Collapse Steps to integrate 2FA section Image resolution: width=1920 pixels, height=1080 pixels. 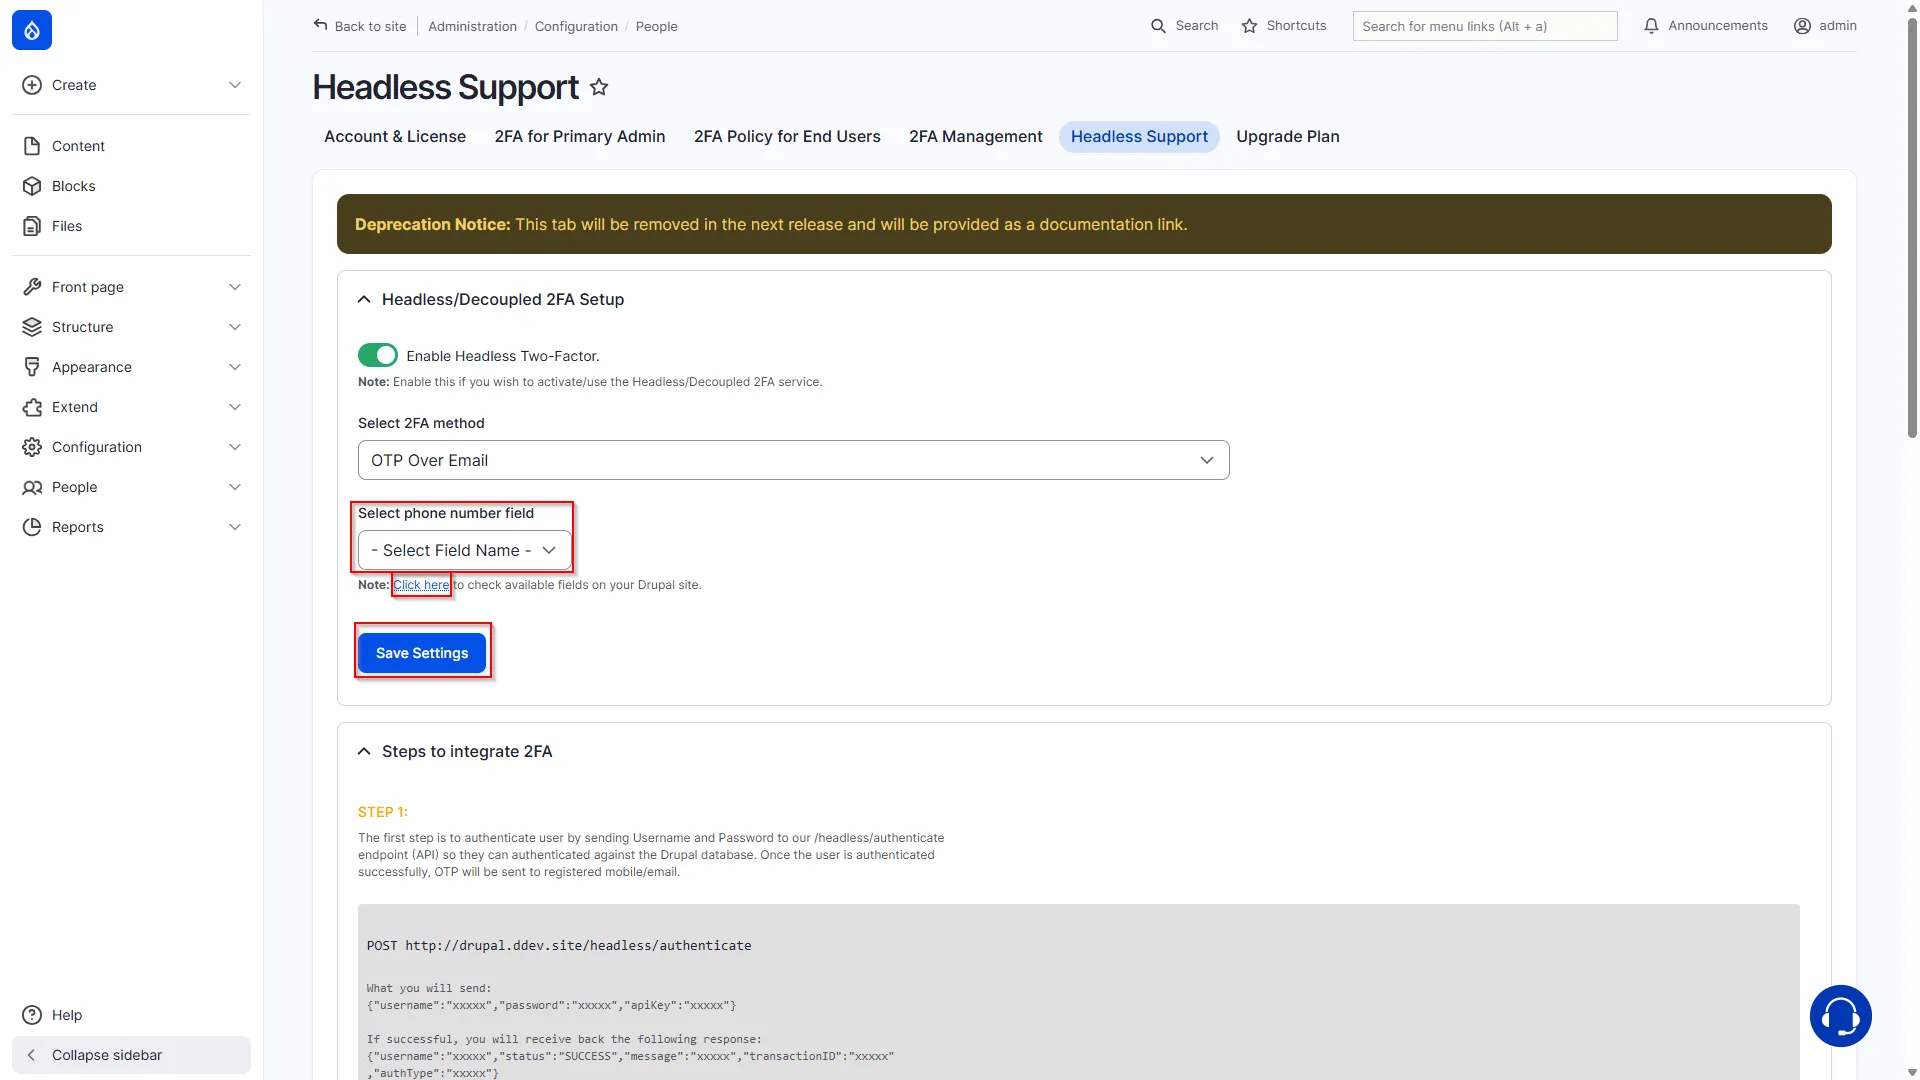364,751
